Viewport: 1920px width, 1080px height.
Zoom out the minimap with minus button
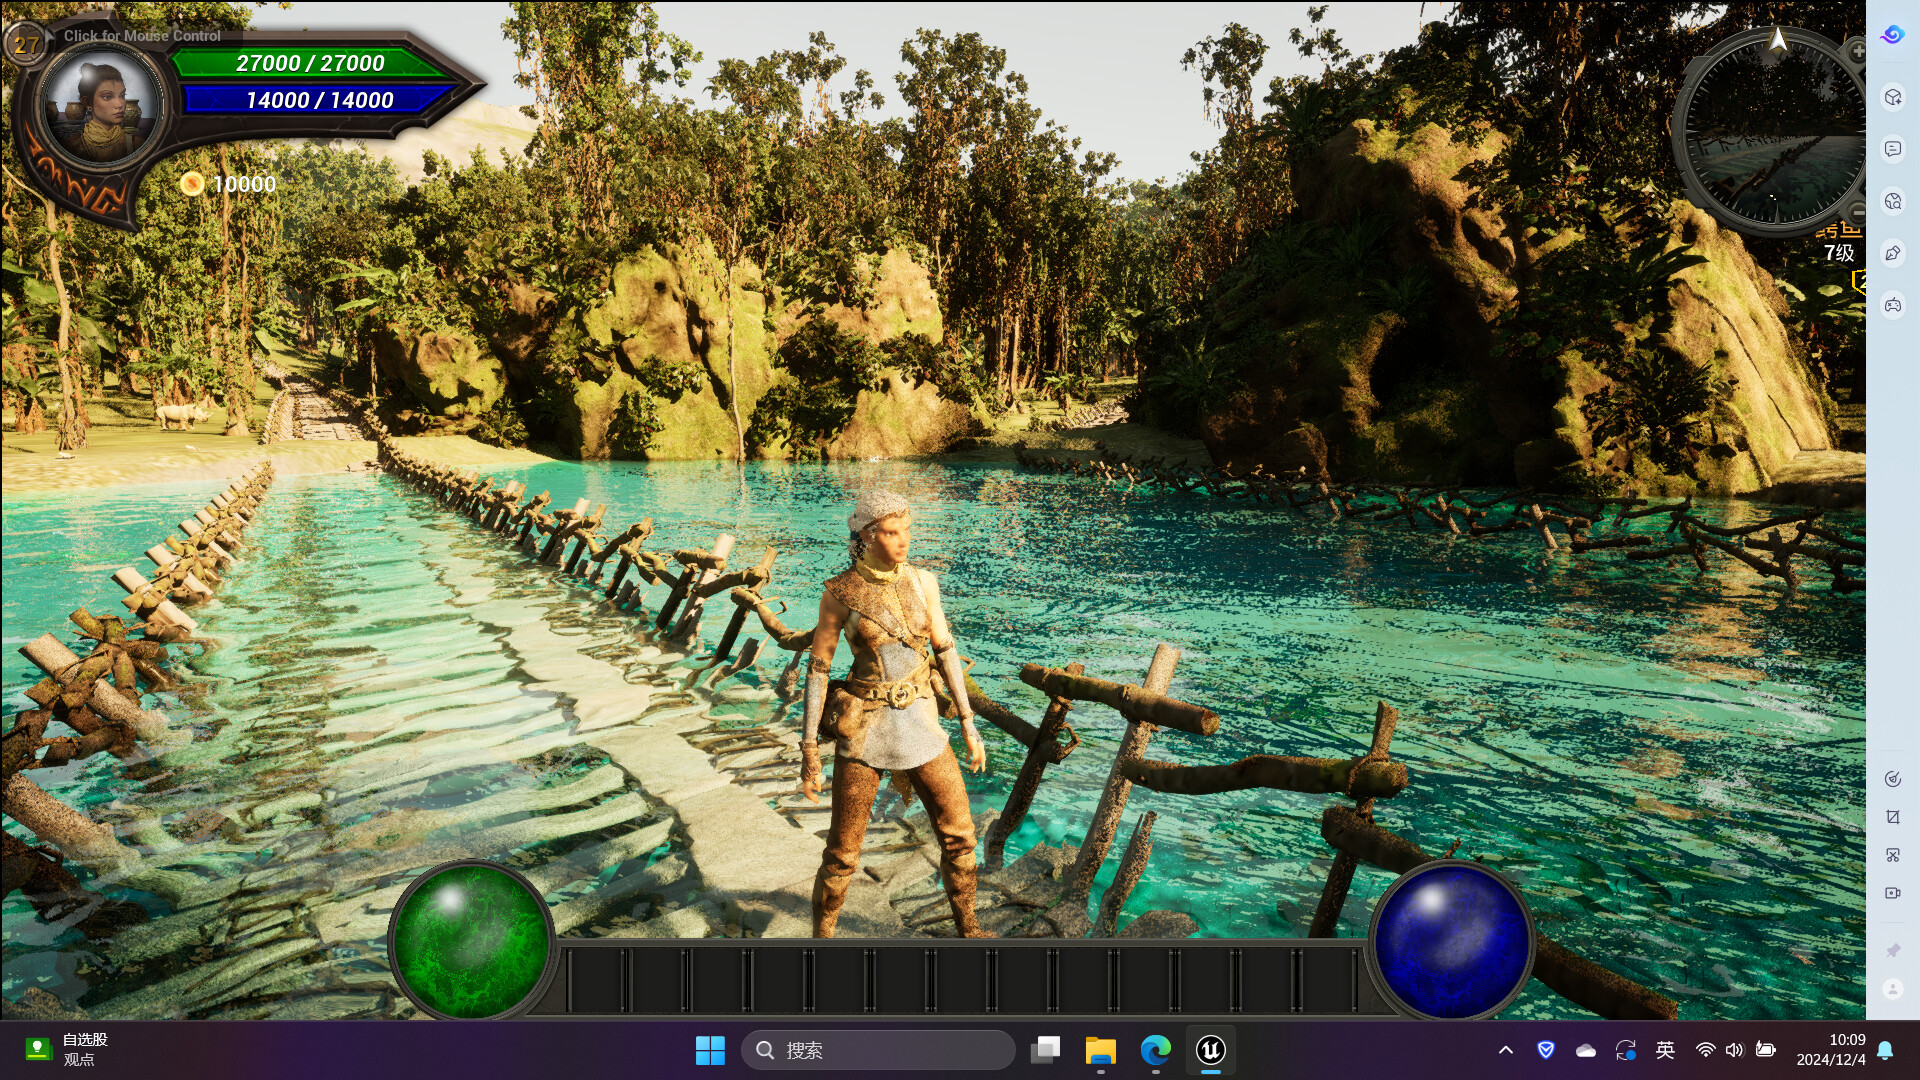tap(1857, 212)
